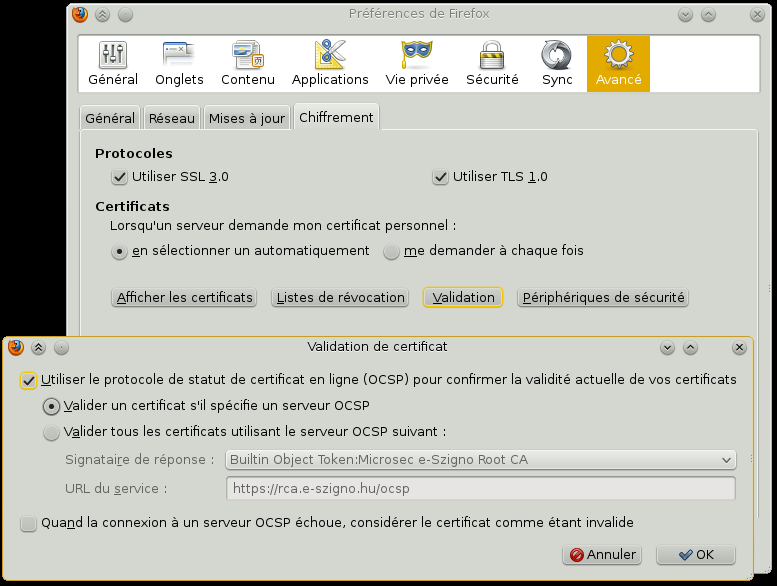Open the Mises à jour tab
777x586 pixels.
pyautogui.click(x=246, y=118)
